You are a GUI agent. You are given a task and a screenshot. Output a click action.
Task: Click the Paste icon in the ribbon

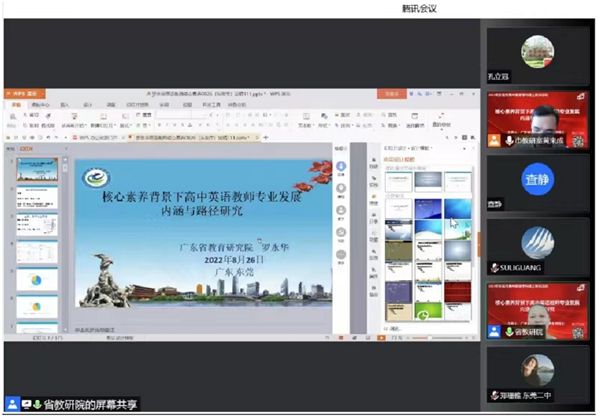12,117
